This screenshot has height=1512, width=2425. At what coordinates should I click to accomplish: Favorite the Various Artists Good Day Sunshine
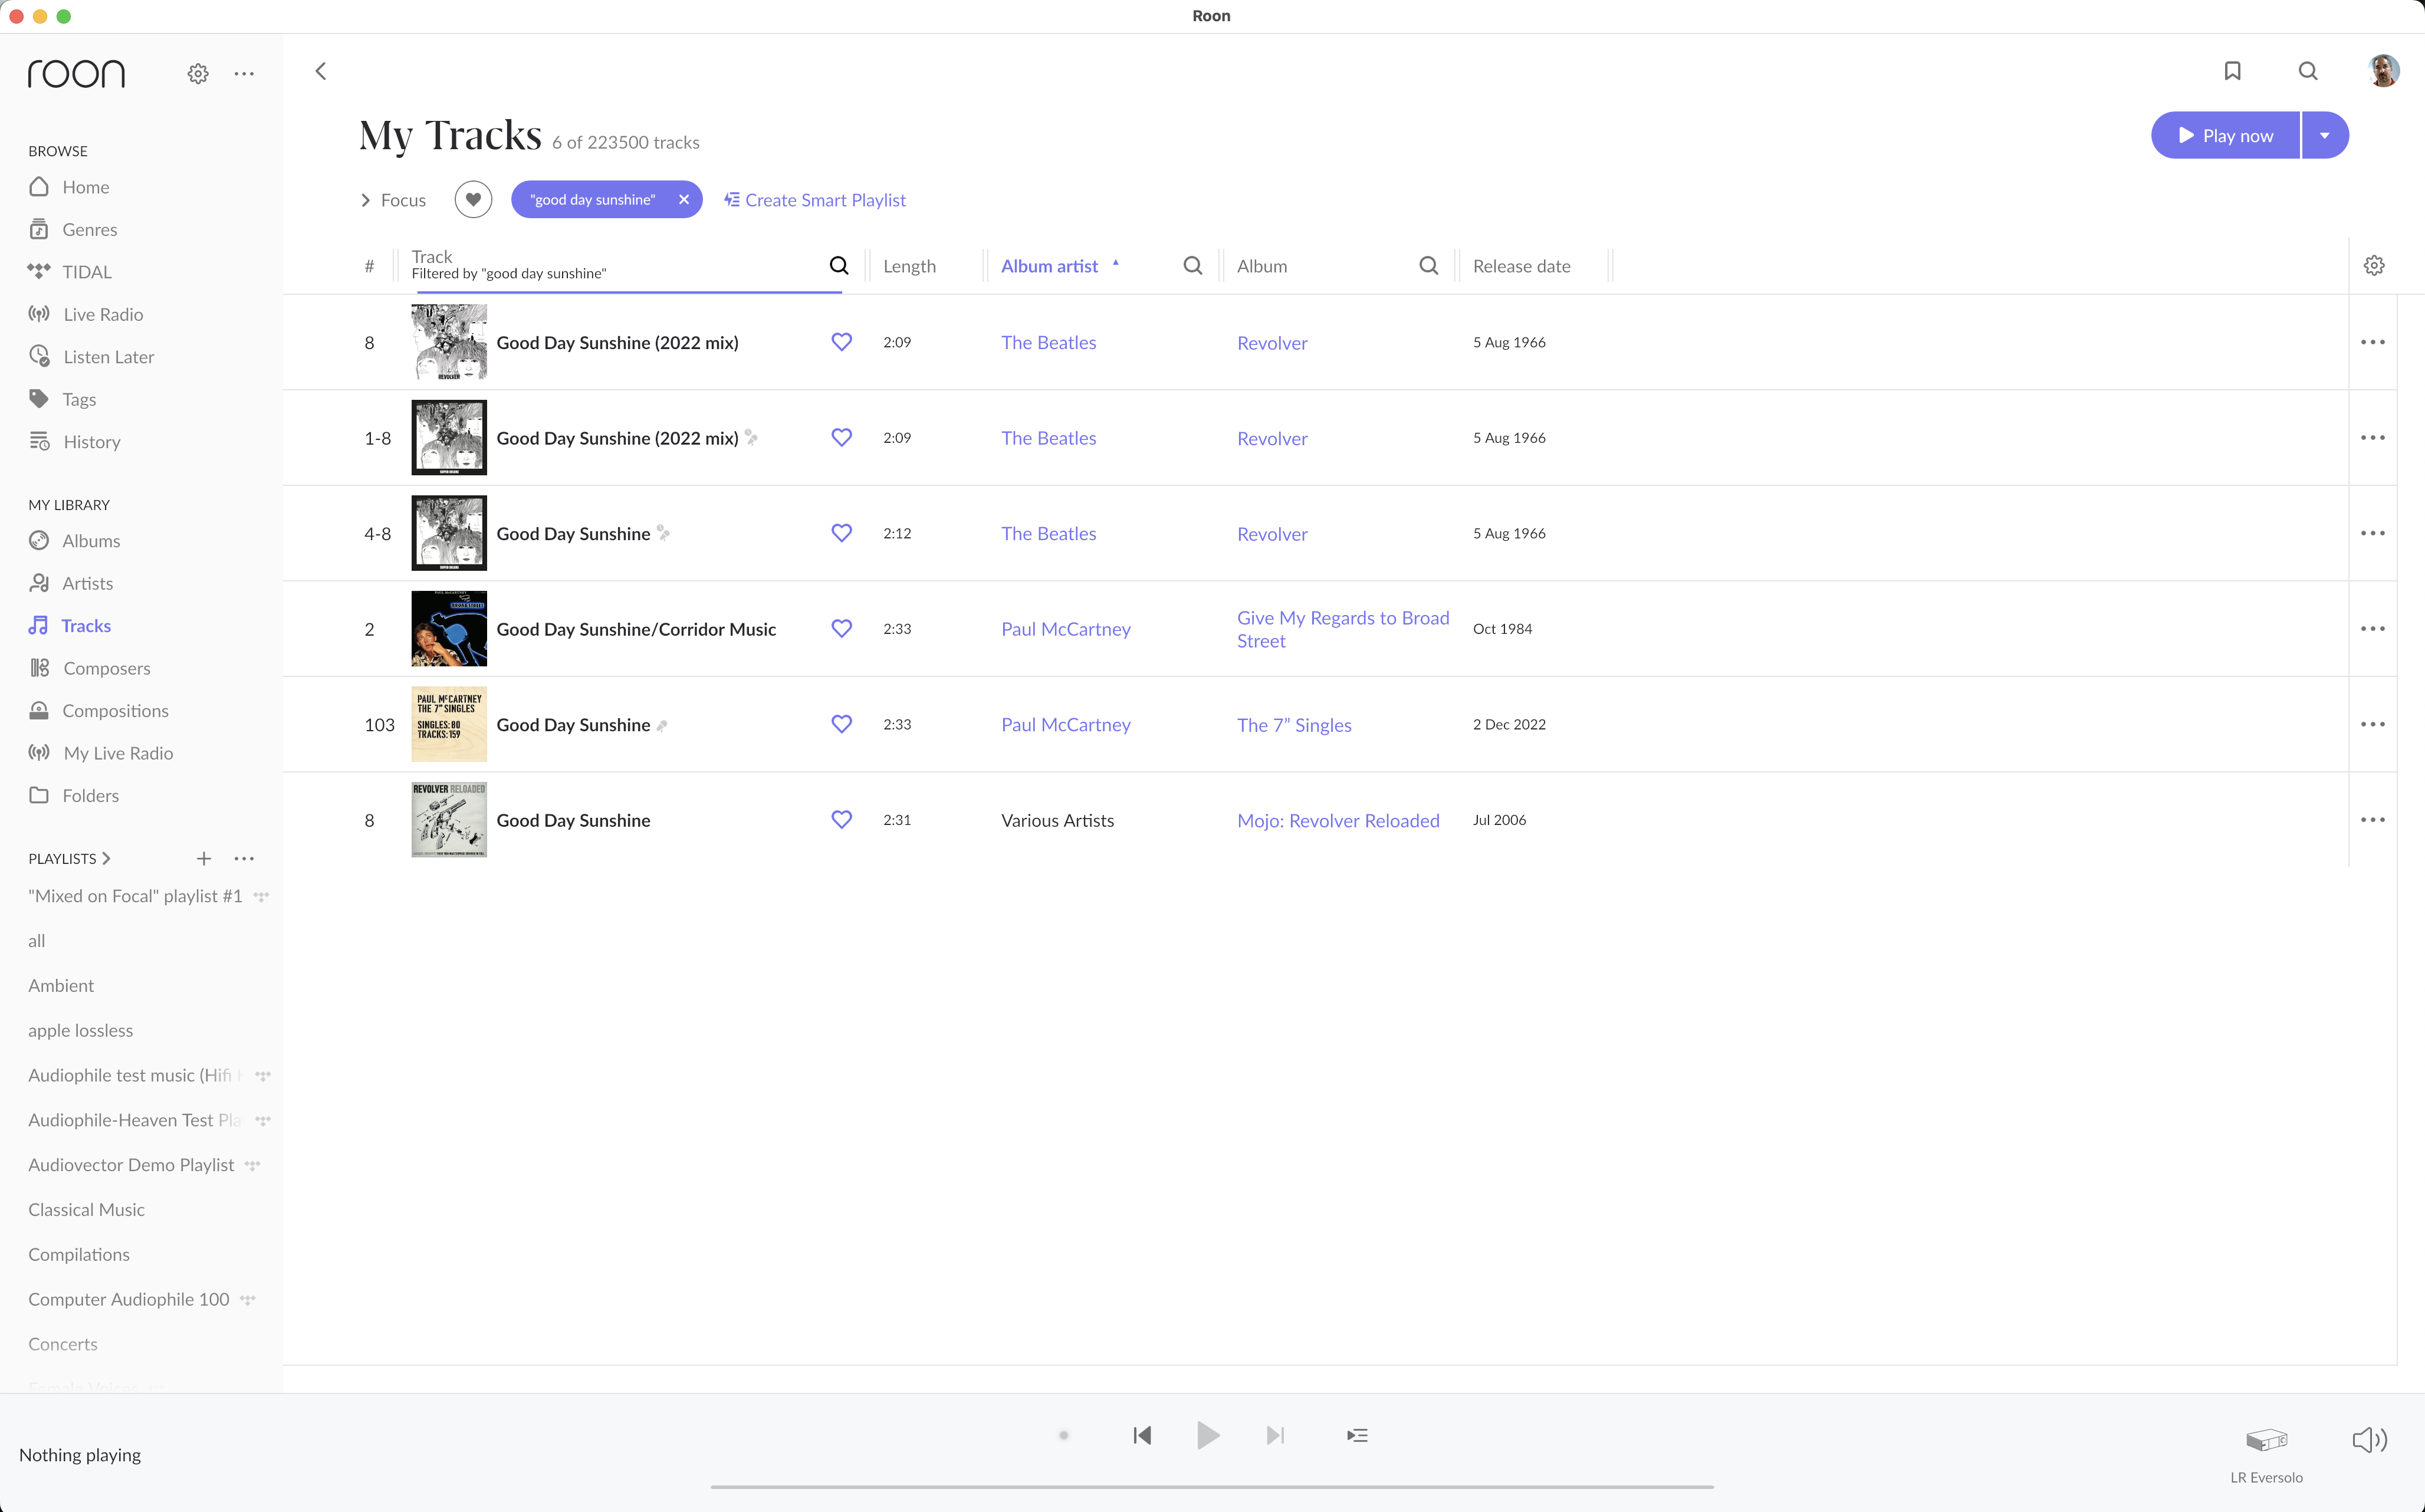click(842, 820)
